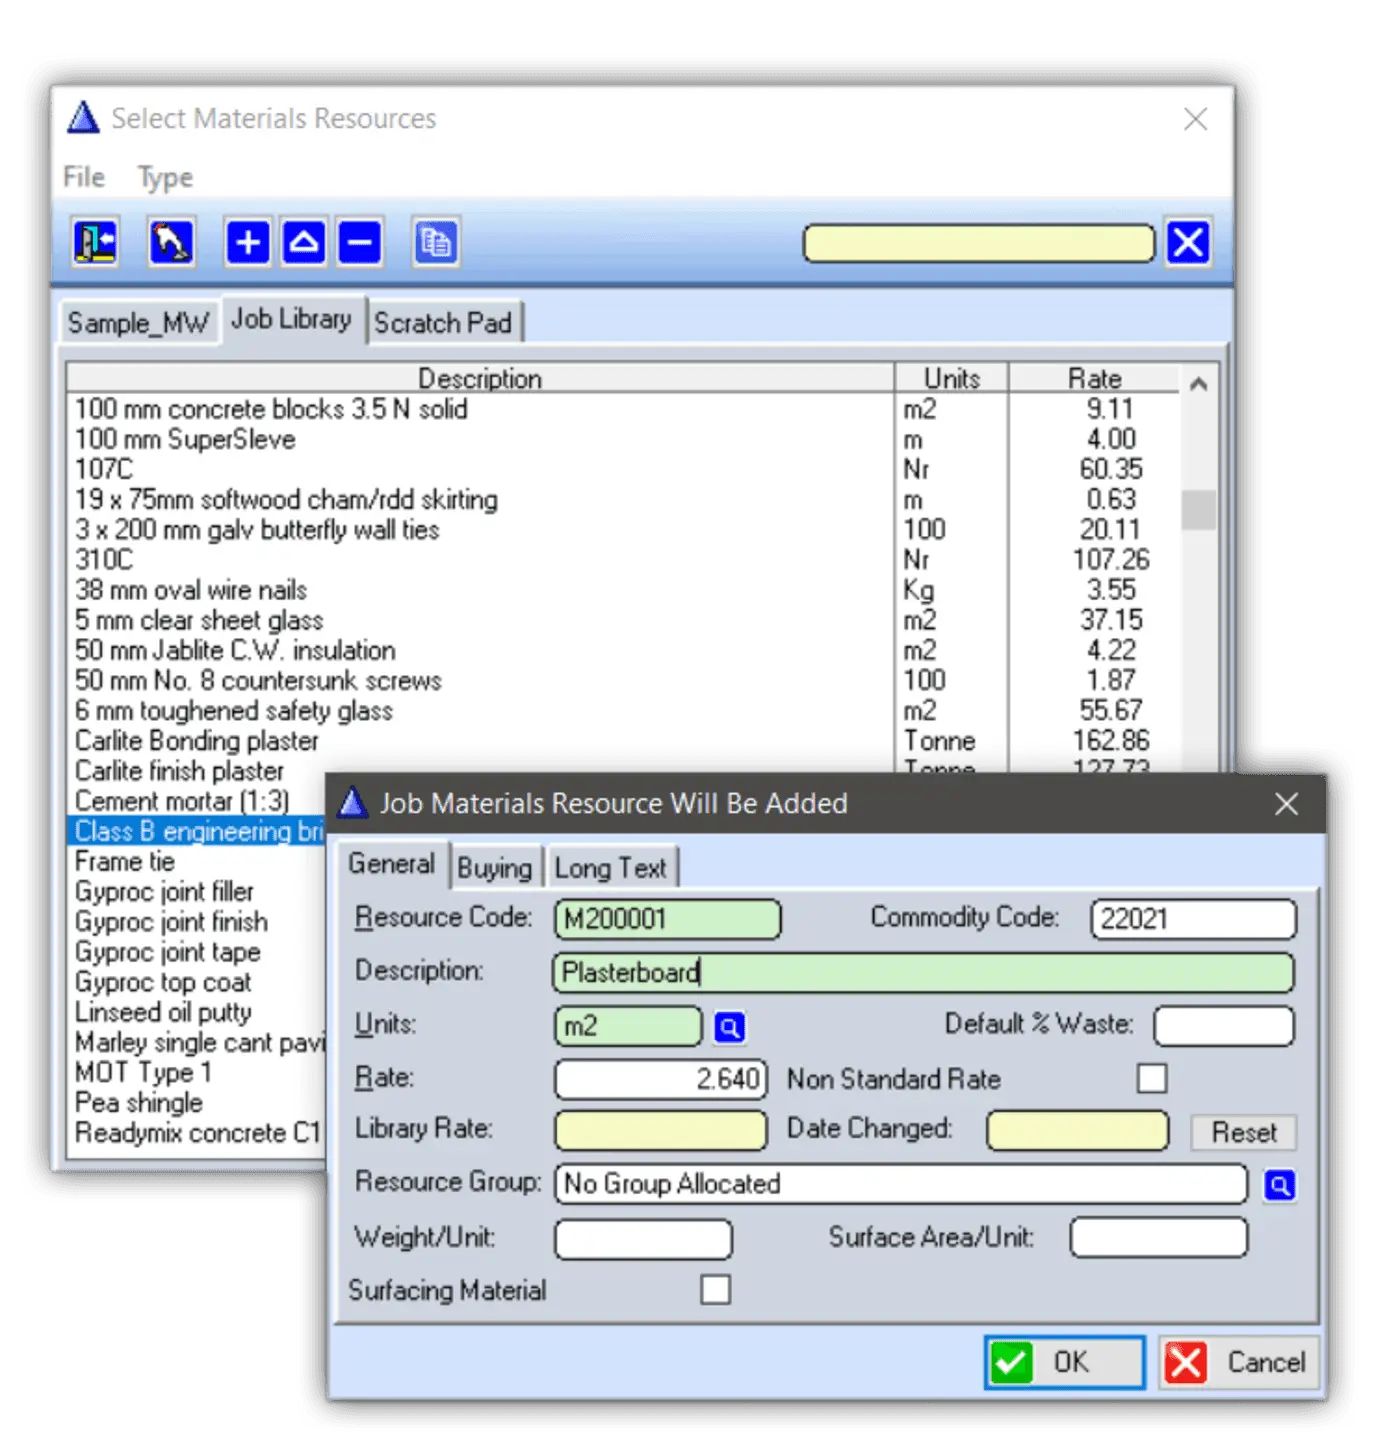This screenshot has width=1400, height=1448.
Task: Switch to the Scratch Pad tab
Action: pyautogui.click(x=443, y=323)
